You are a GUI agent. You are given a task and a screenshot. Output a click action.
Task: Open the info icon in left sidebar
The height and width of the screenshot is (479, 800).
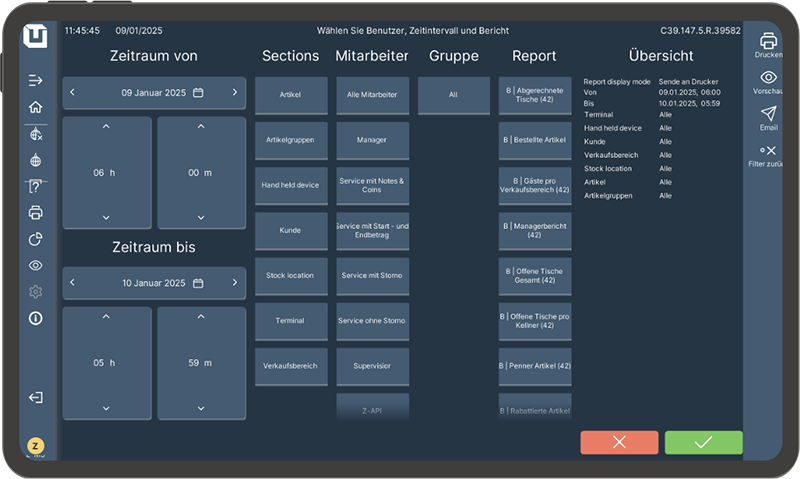coord(36,318)
